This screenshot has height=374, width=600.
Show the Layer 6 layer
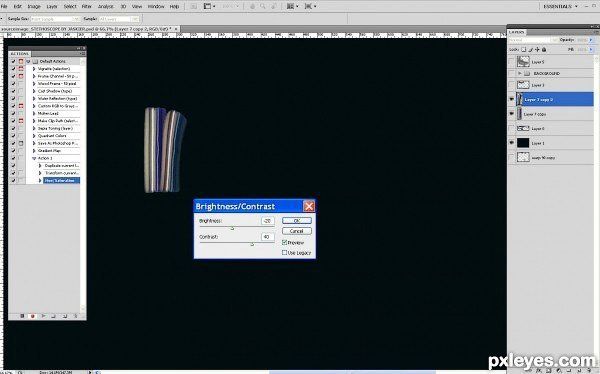(512, 129)
